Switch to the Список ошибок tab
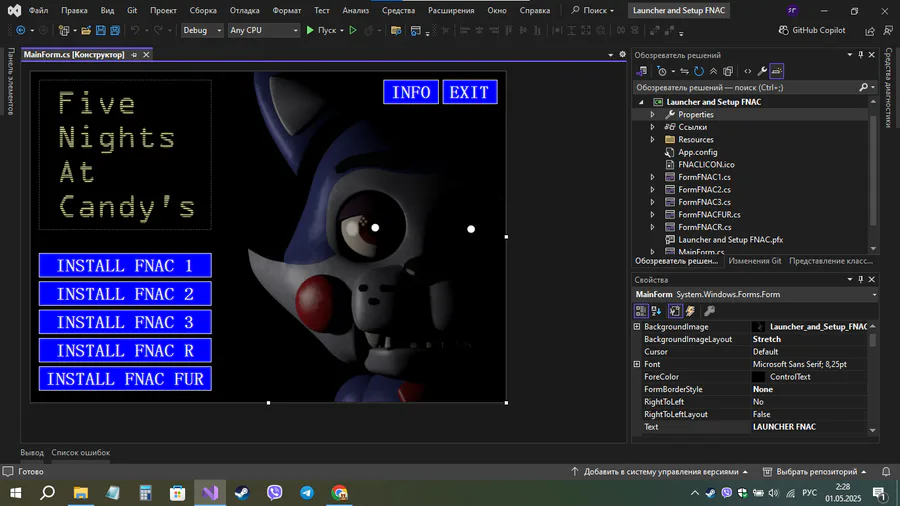Image resolution: width=900 pixels, height=506 pixels. pyautogui.click(x=80, y=453)
